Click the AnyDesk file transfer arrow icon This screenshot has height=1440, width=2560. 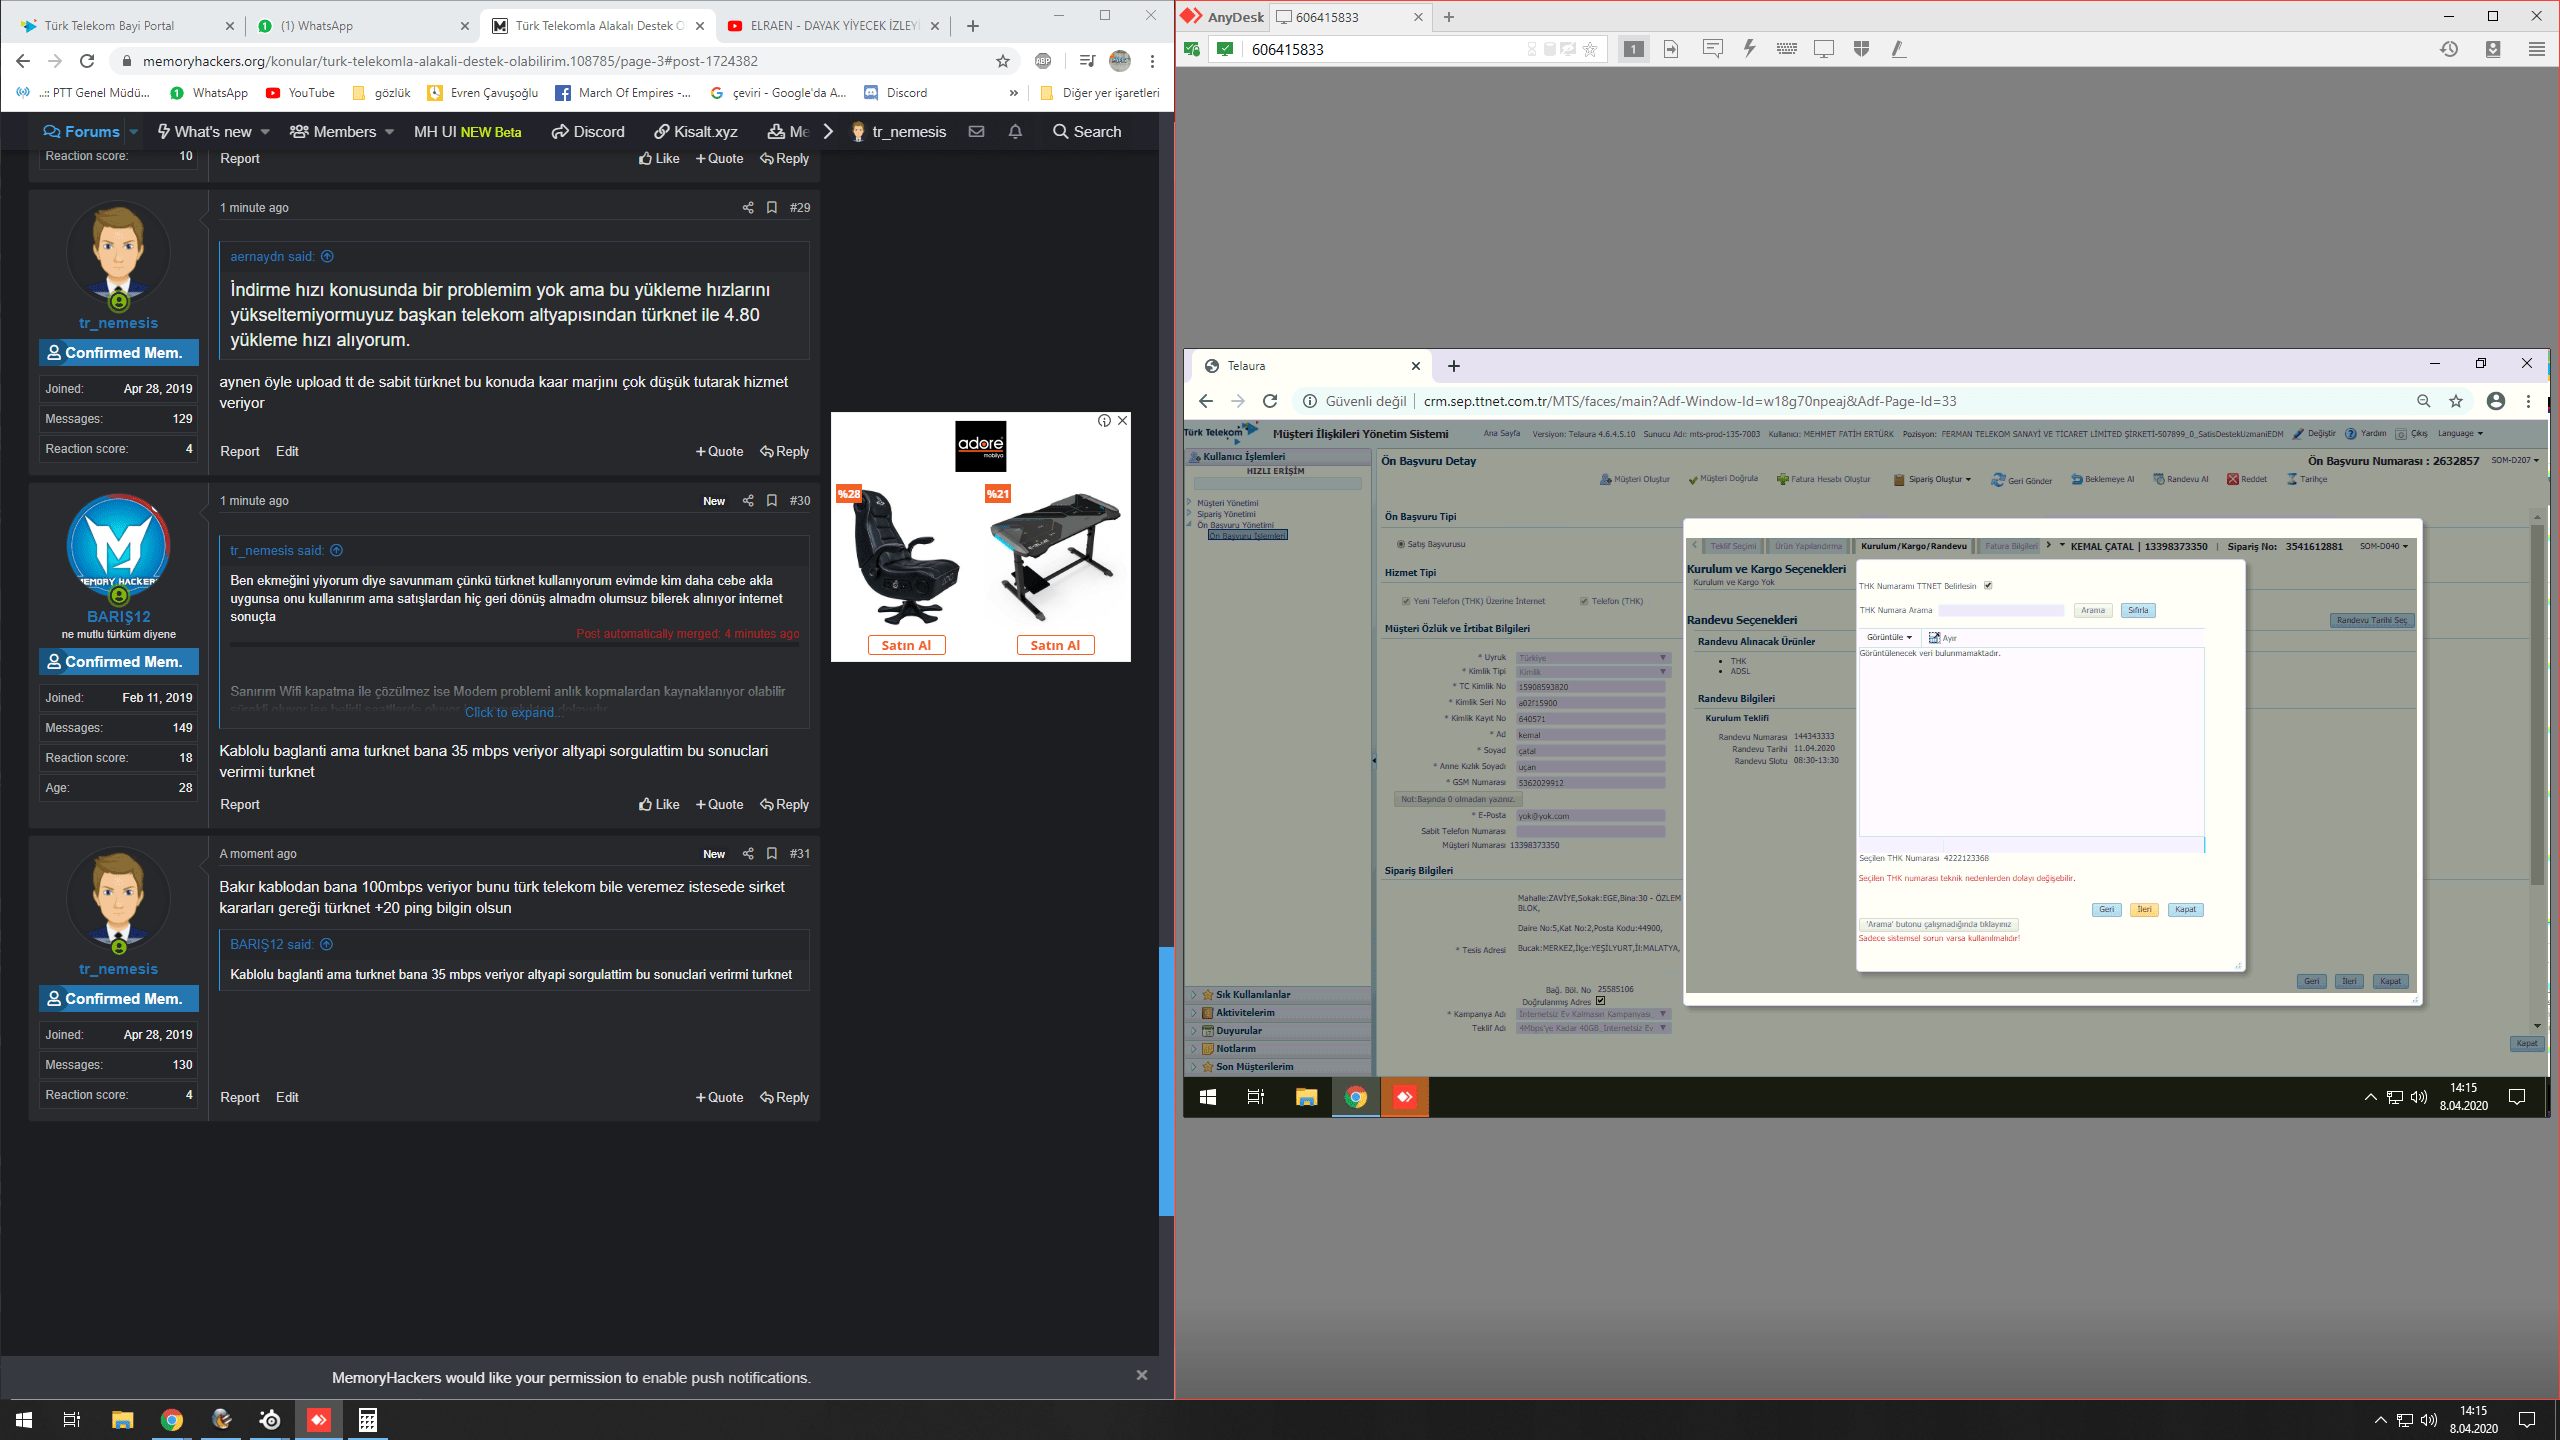click(1671, 49)
